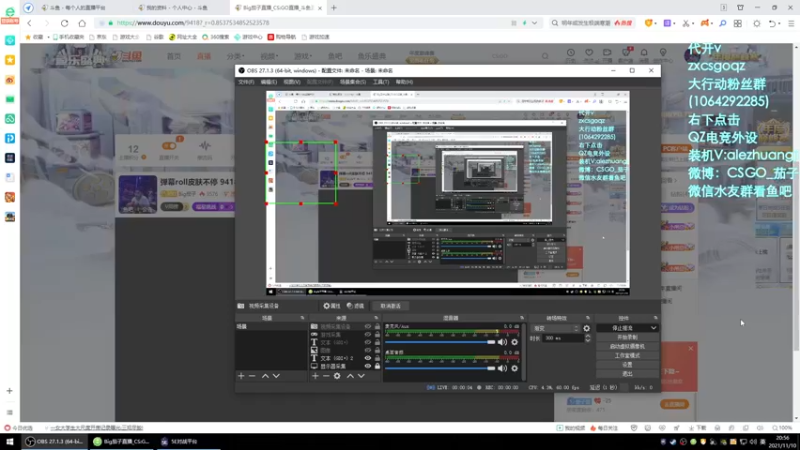
Task: Toggle lock on 显示器采集 source
Action: point(378,366)
